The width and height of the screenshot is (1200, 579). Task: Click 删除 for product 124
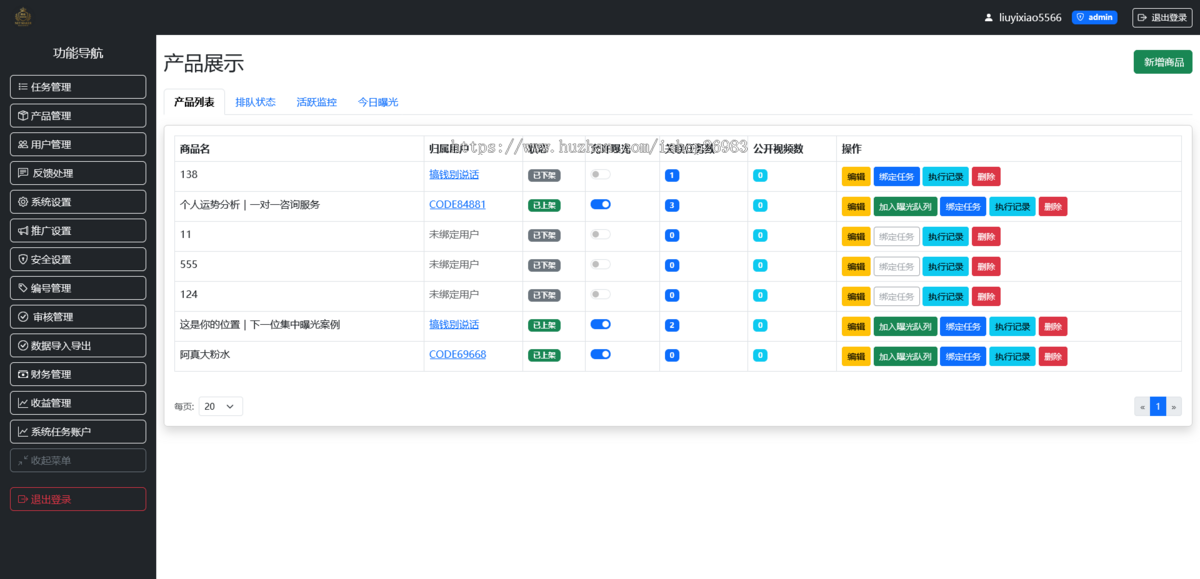(x=986, y=296)
